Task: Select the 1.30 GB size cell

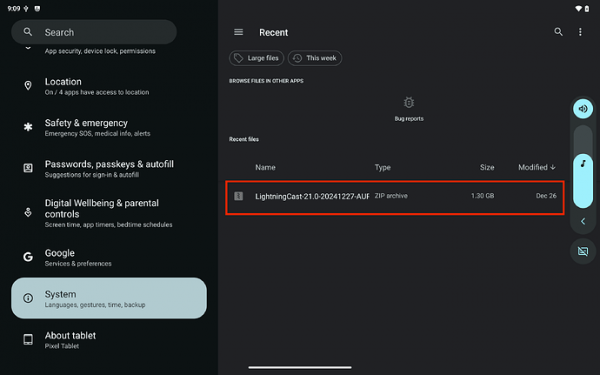Action: point(482,196)
